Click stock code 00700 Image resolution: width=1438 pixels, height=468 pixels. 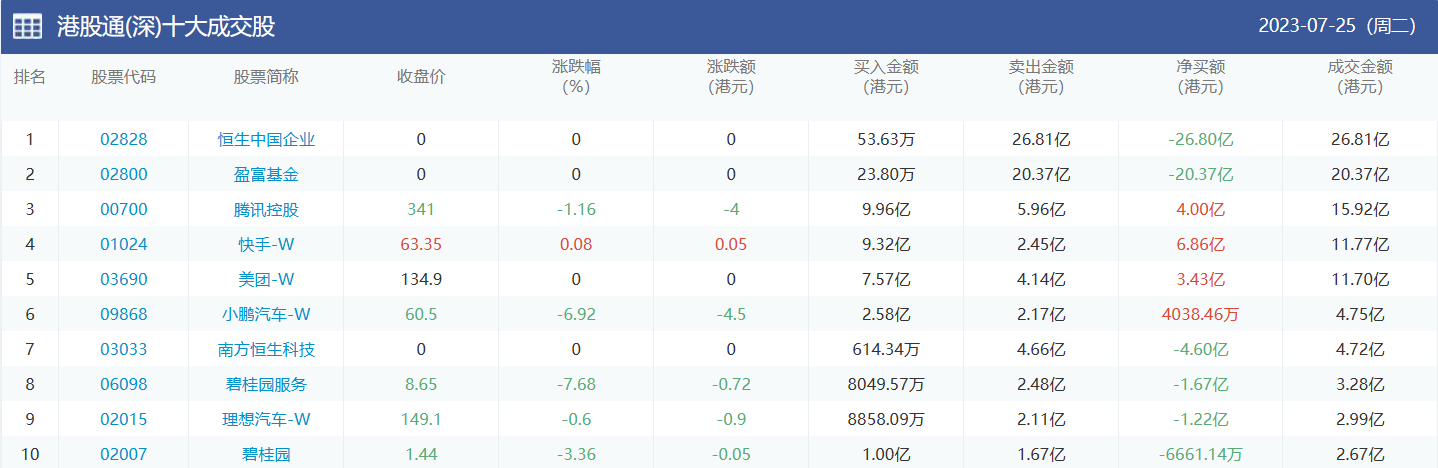click(124, 210)
